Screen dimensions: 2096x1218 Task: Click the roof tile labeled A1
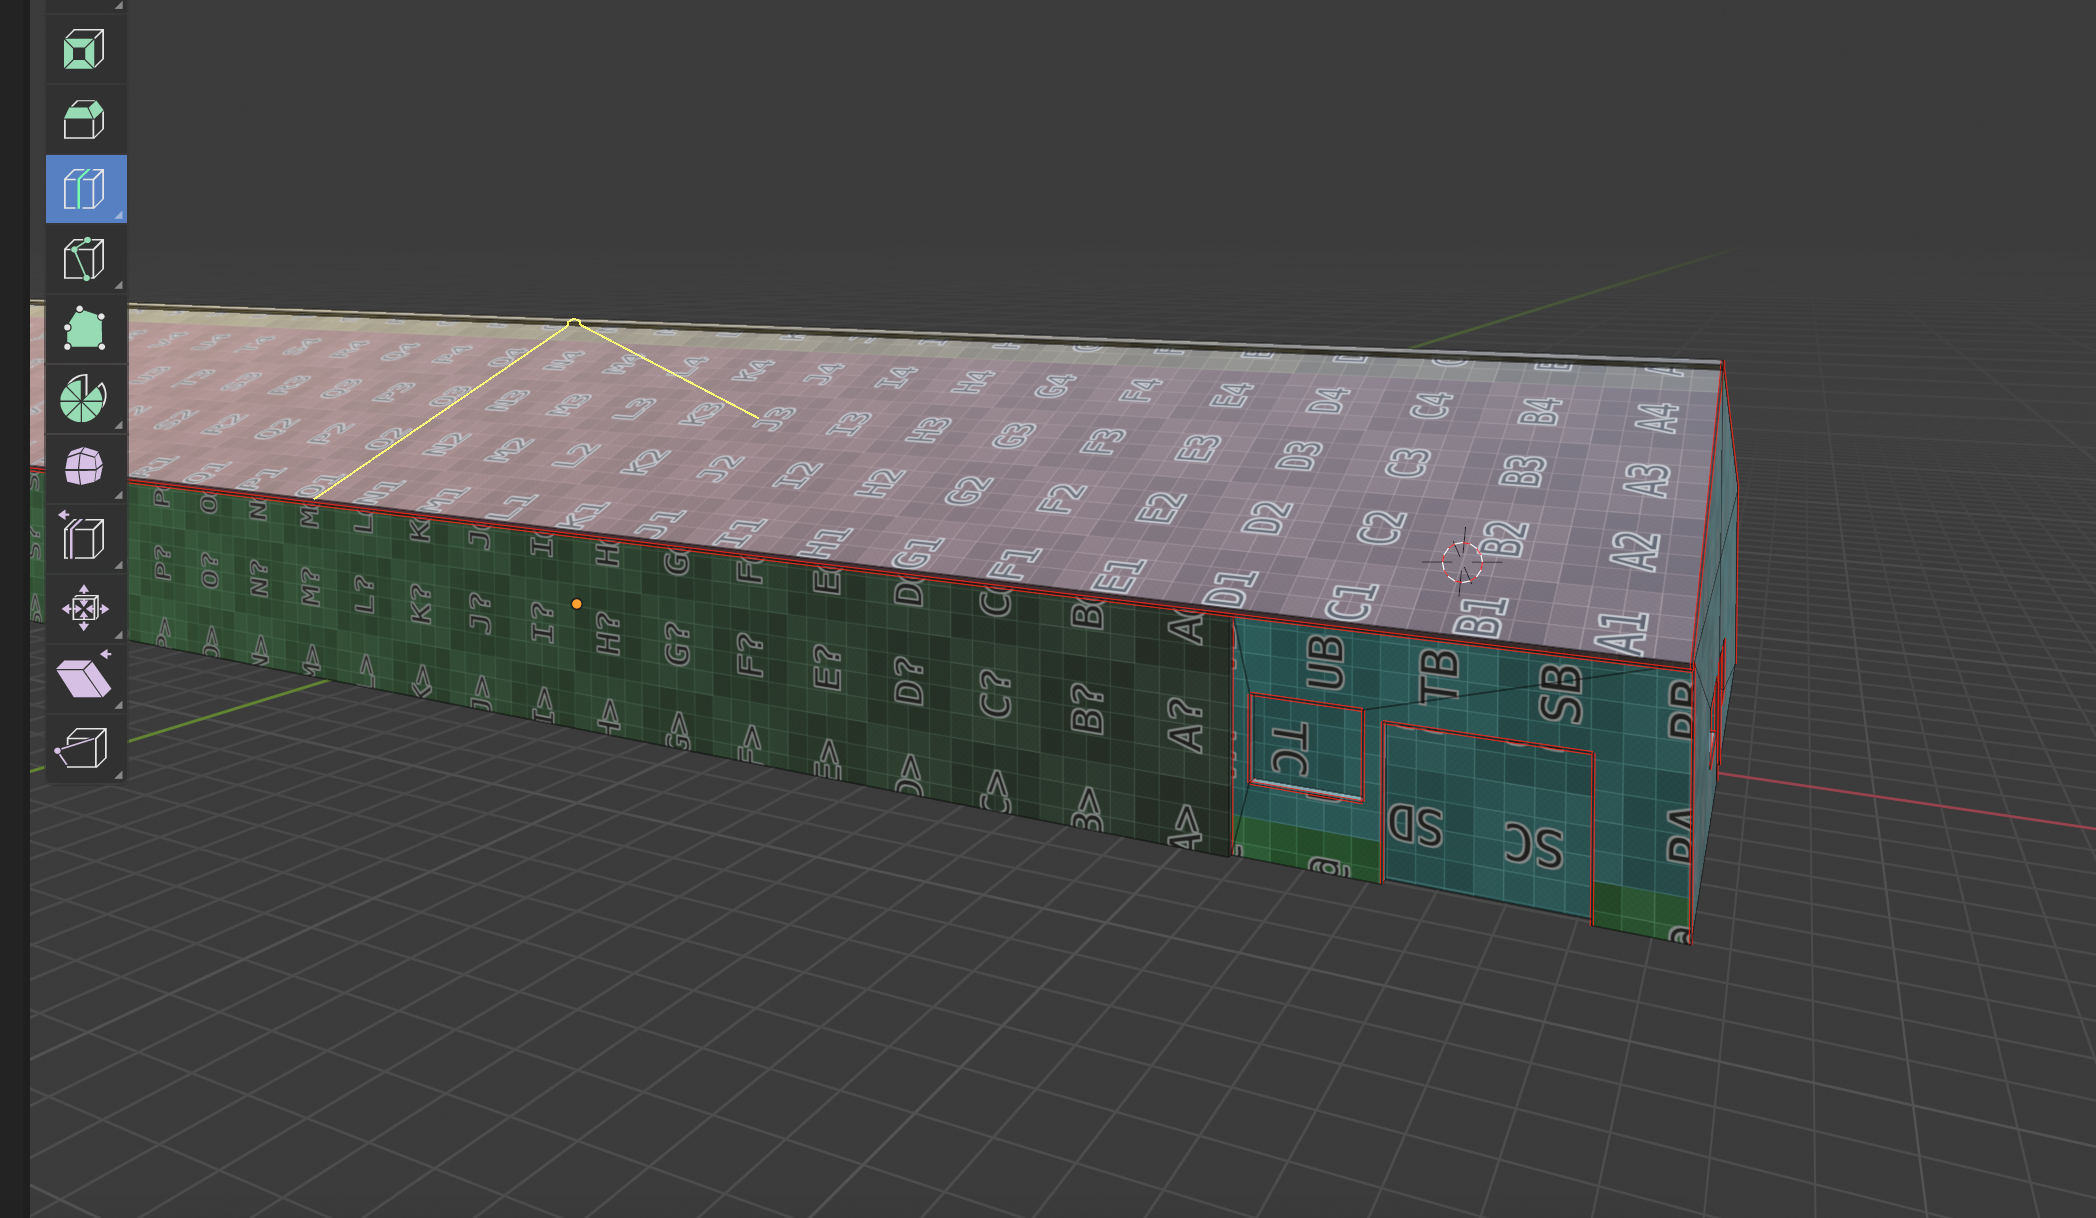1622,633
